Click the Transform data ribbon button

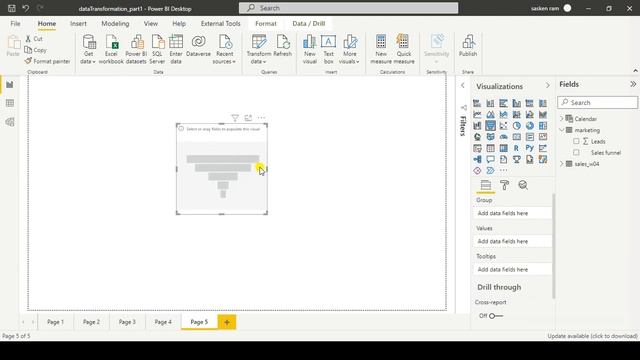click(259, 49)
